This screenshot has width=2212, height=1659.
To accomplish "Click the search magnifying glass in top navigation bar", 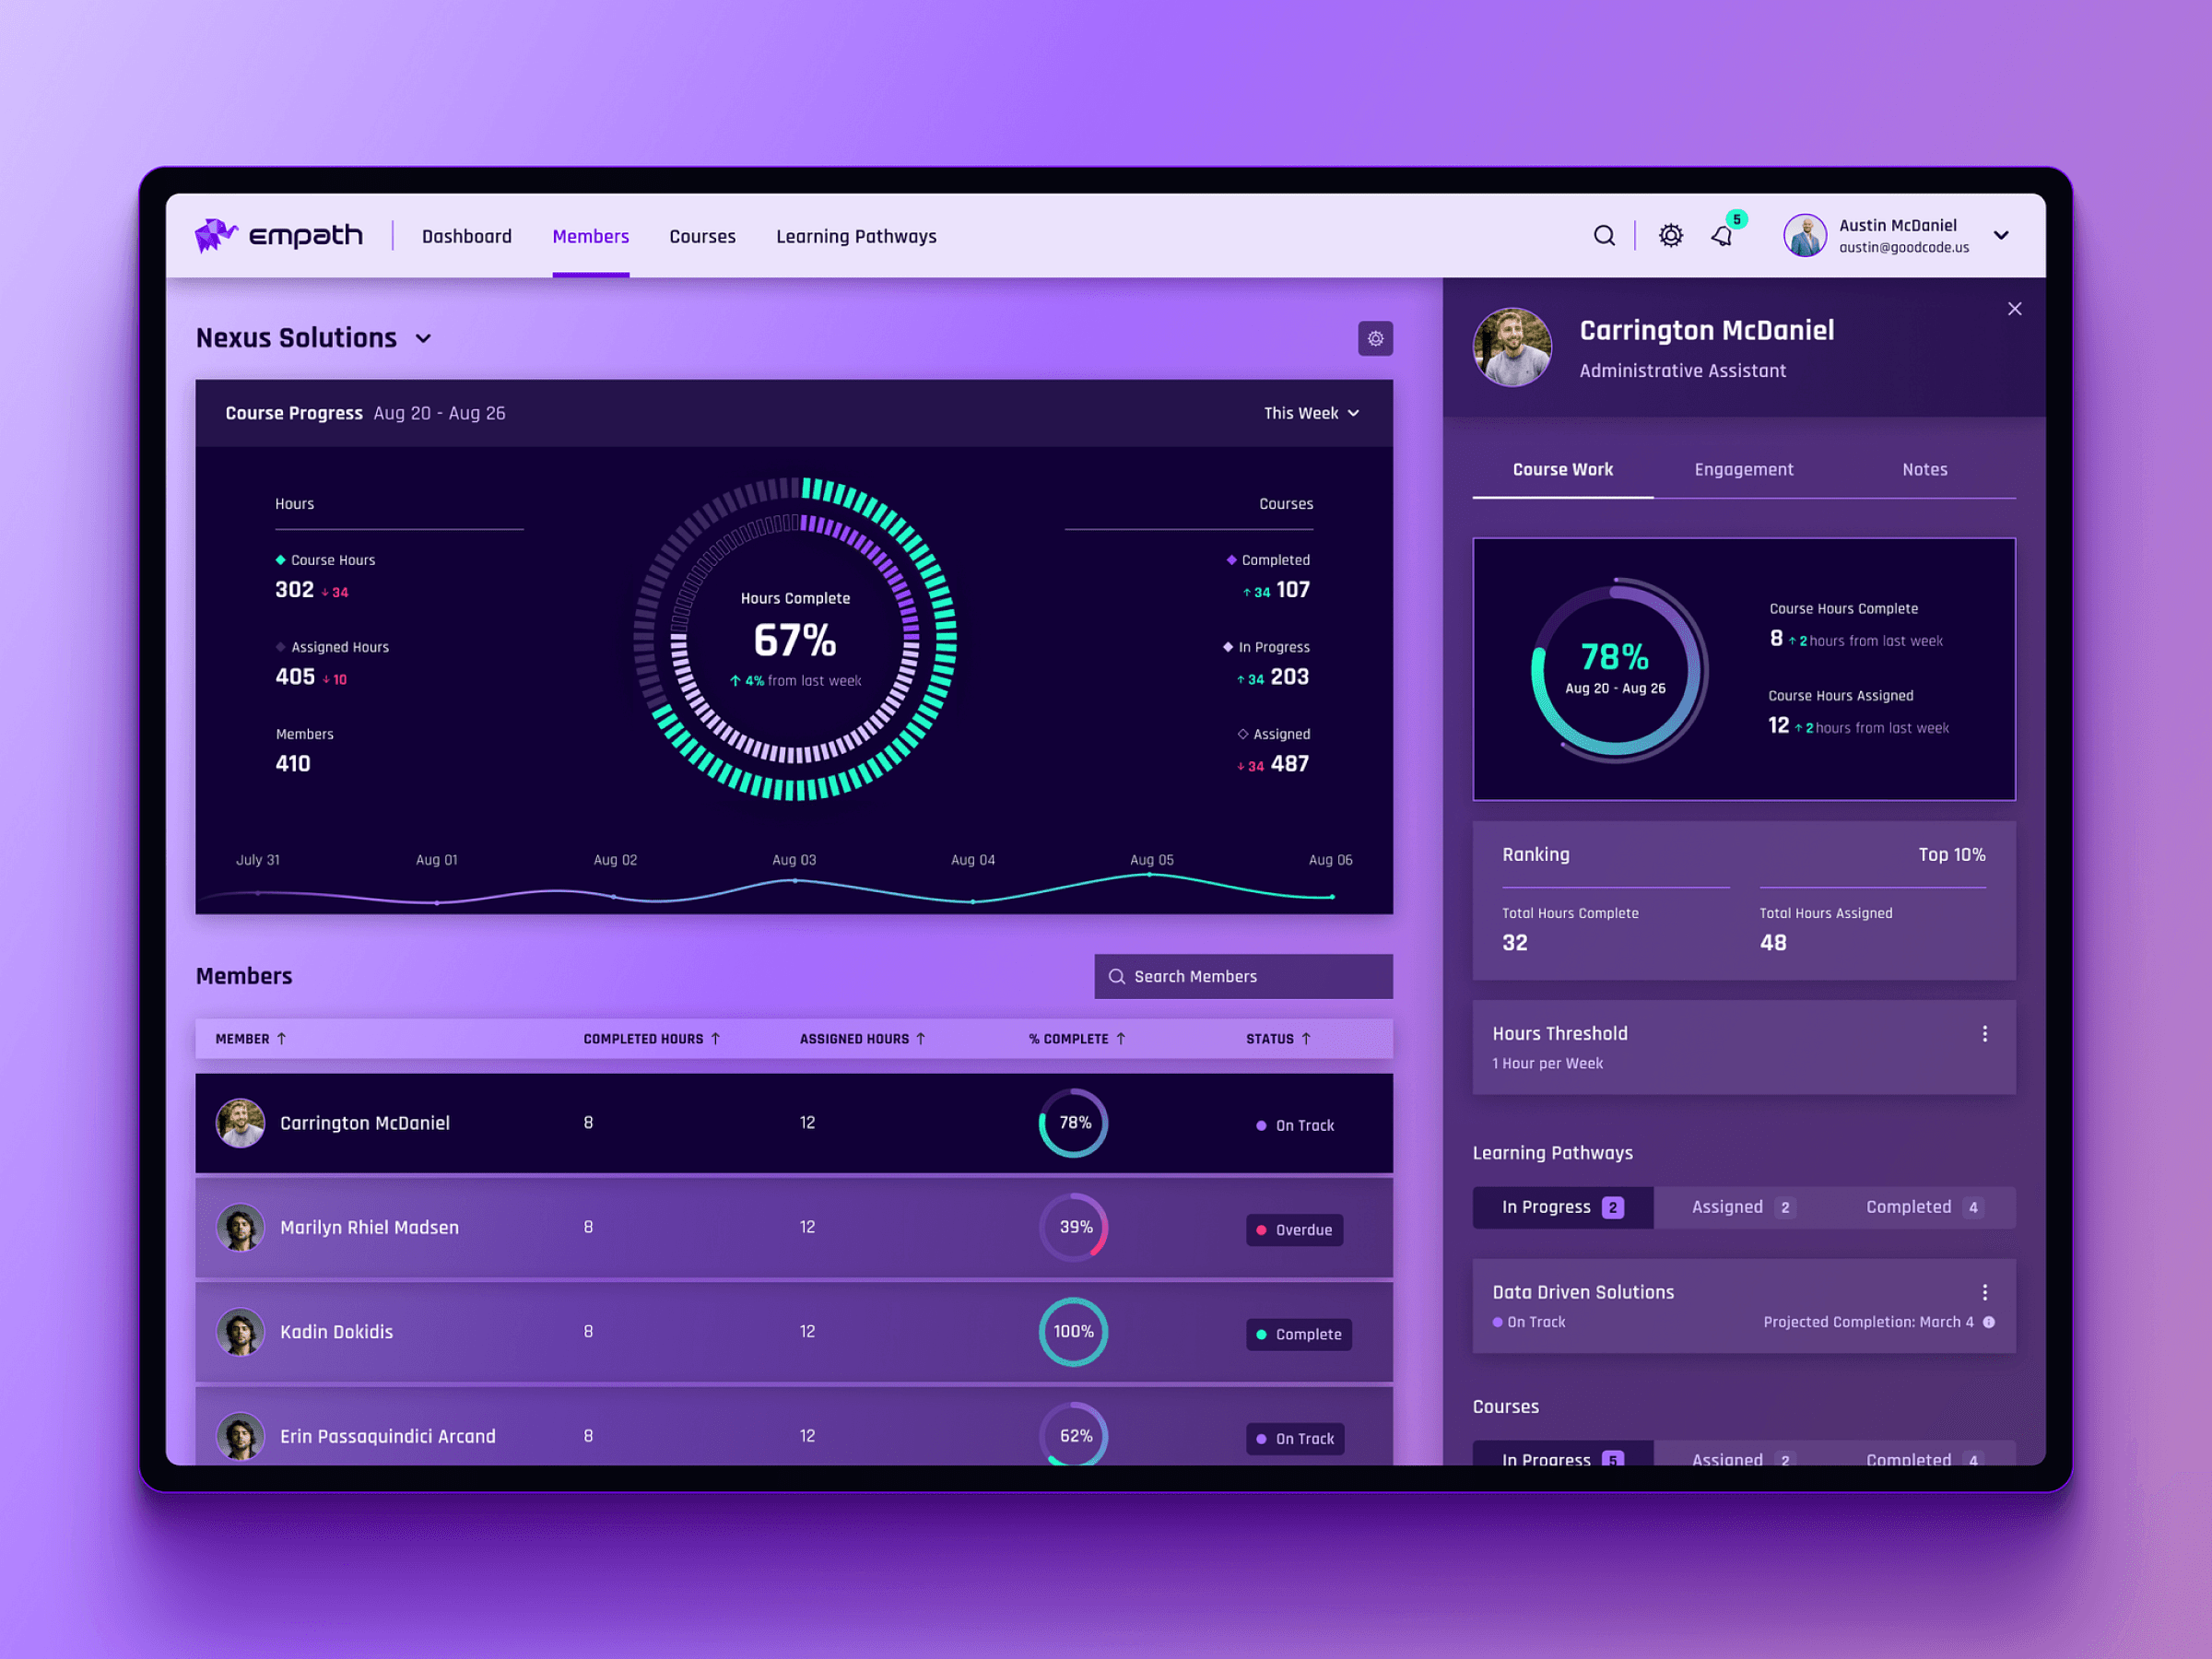I will [x=1604, y=235].
